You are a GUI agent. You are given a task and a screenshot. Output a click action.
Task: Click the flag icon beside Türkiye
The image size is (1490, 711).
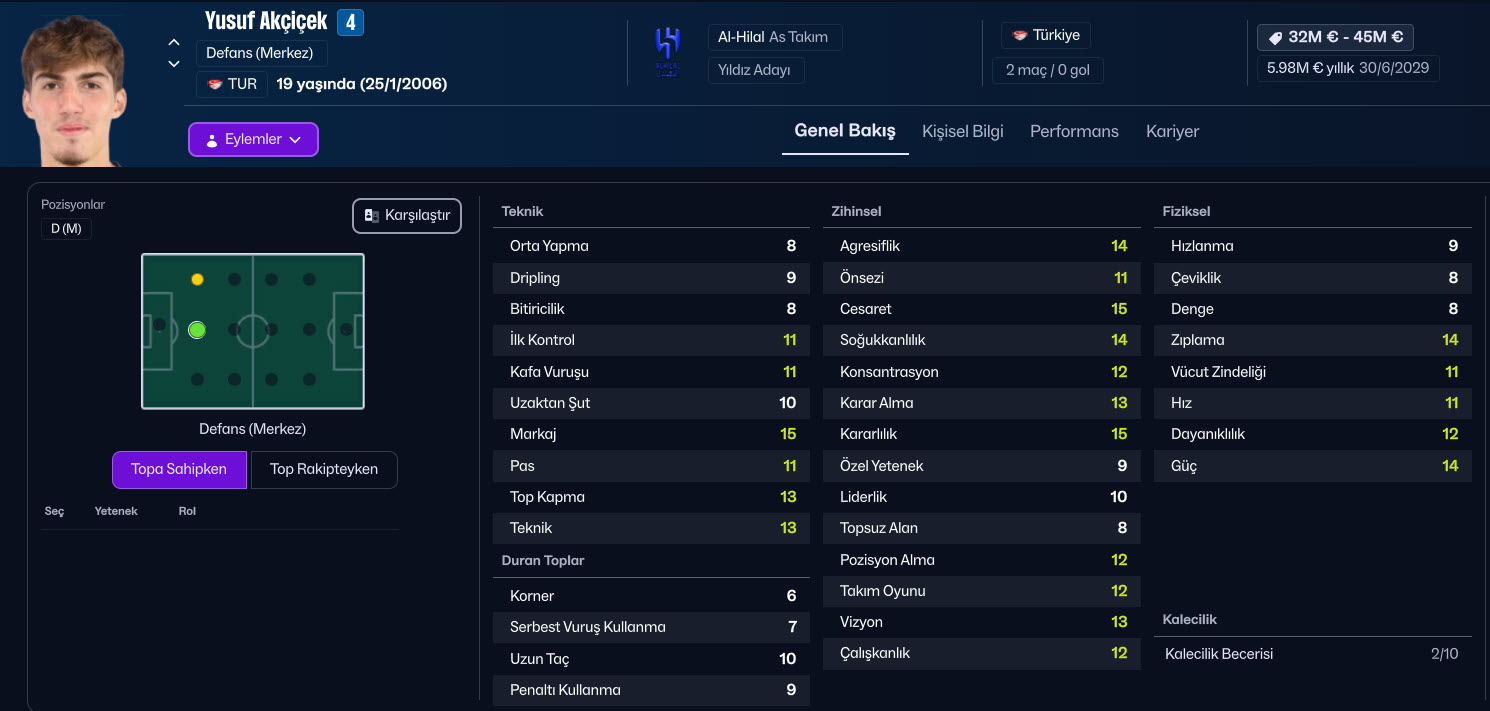1020,35
